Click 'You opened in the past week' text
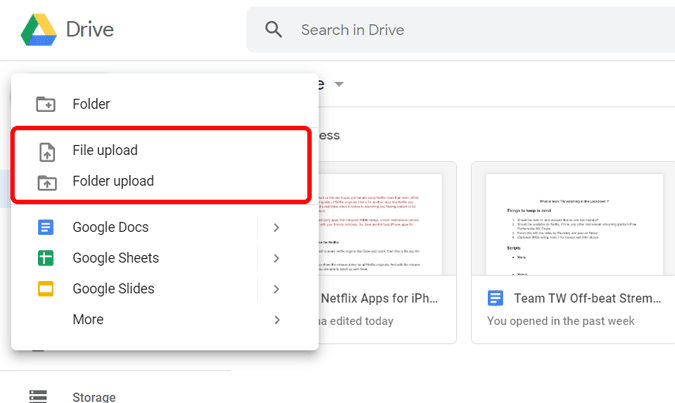675x403 pixels. click(561, 321)
